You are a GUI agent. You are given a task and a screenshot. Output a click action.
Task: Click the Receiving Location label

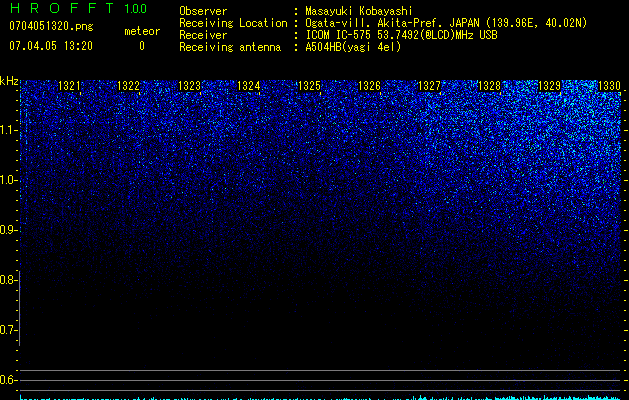pos(233,23)
